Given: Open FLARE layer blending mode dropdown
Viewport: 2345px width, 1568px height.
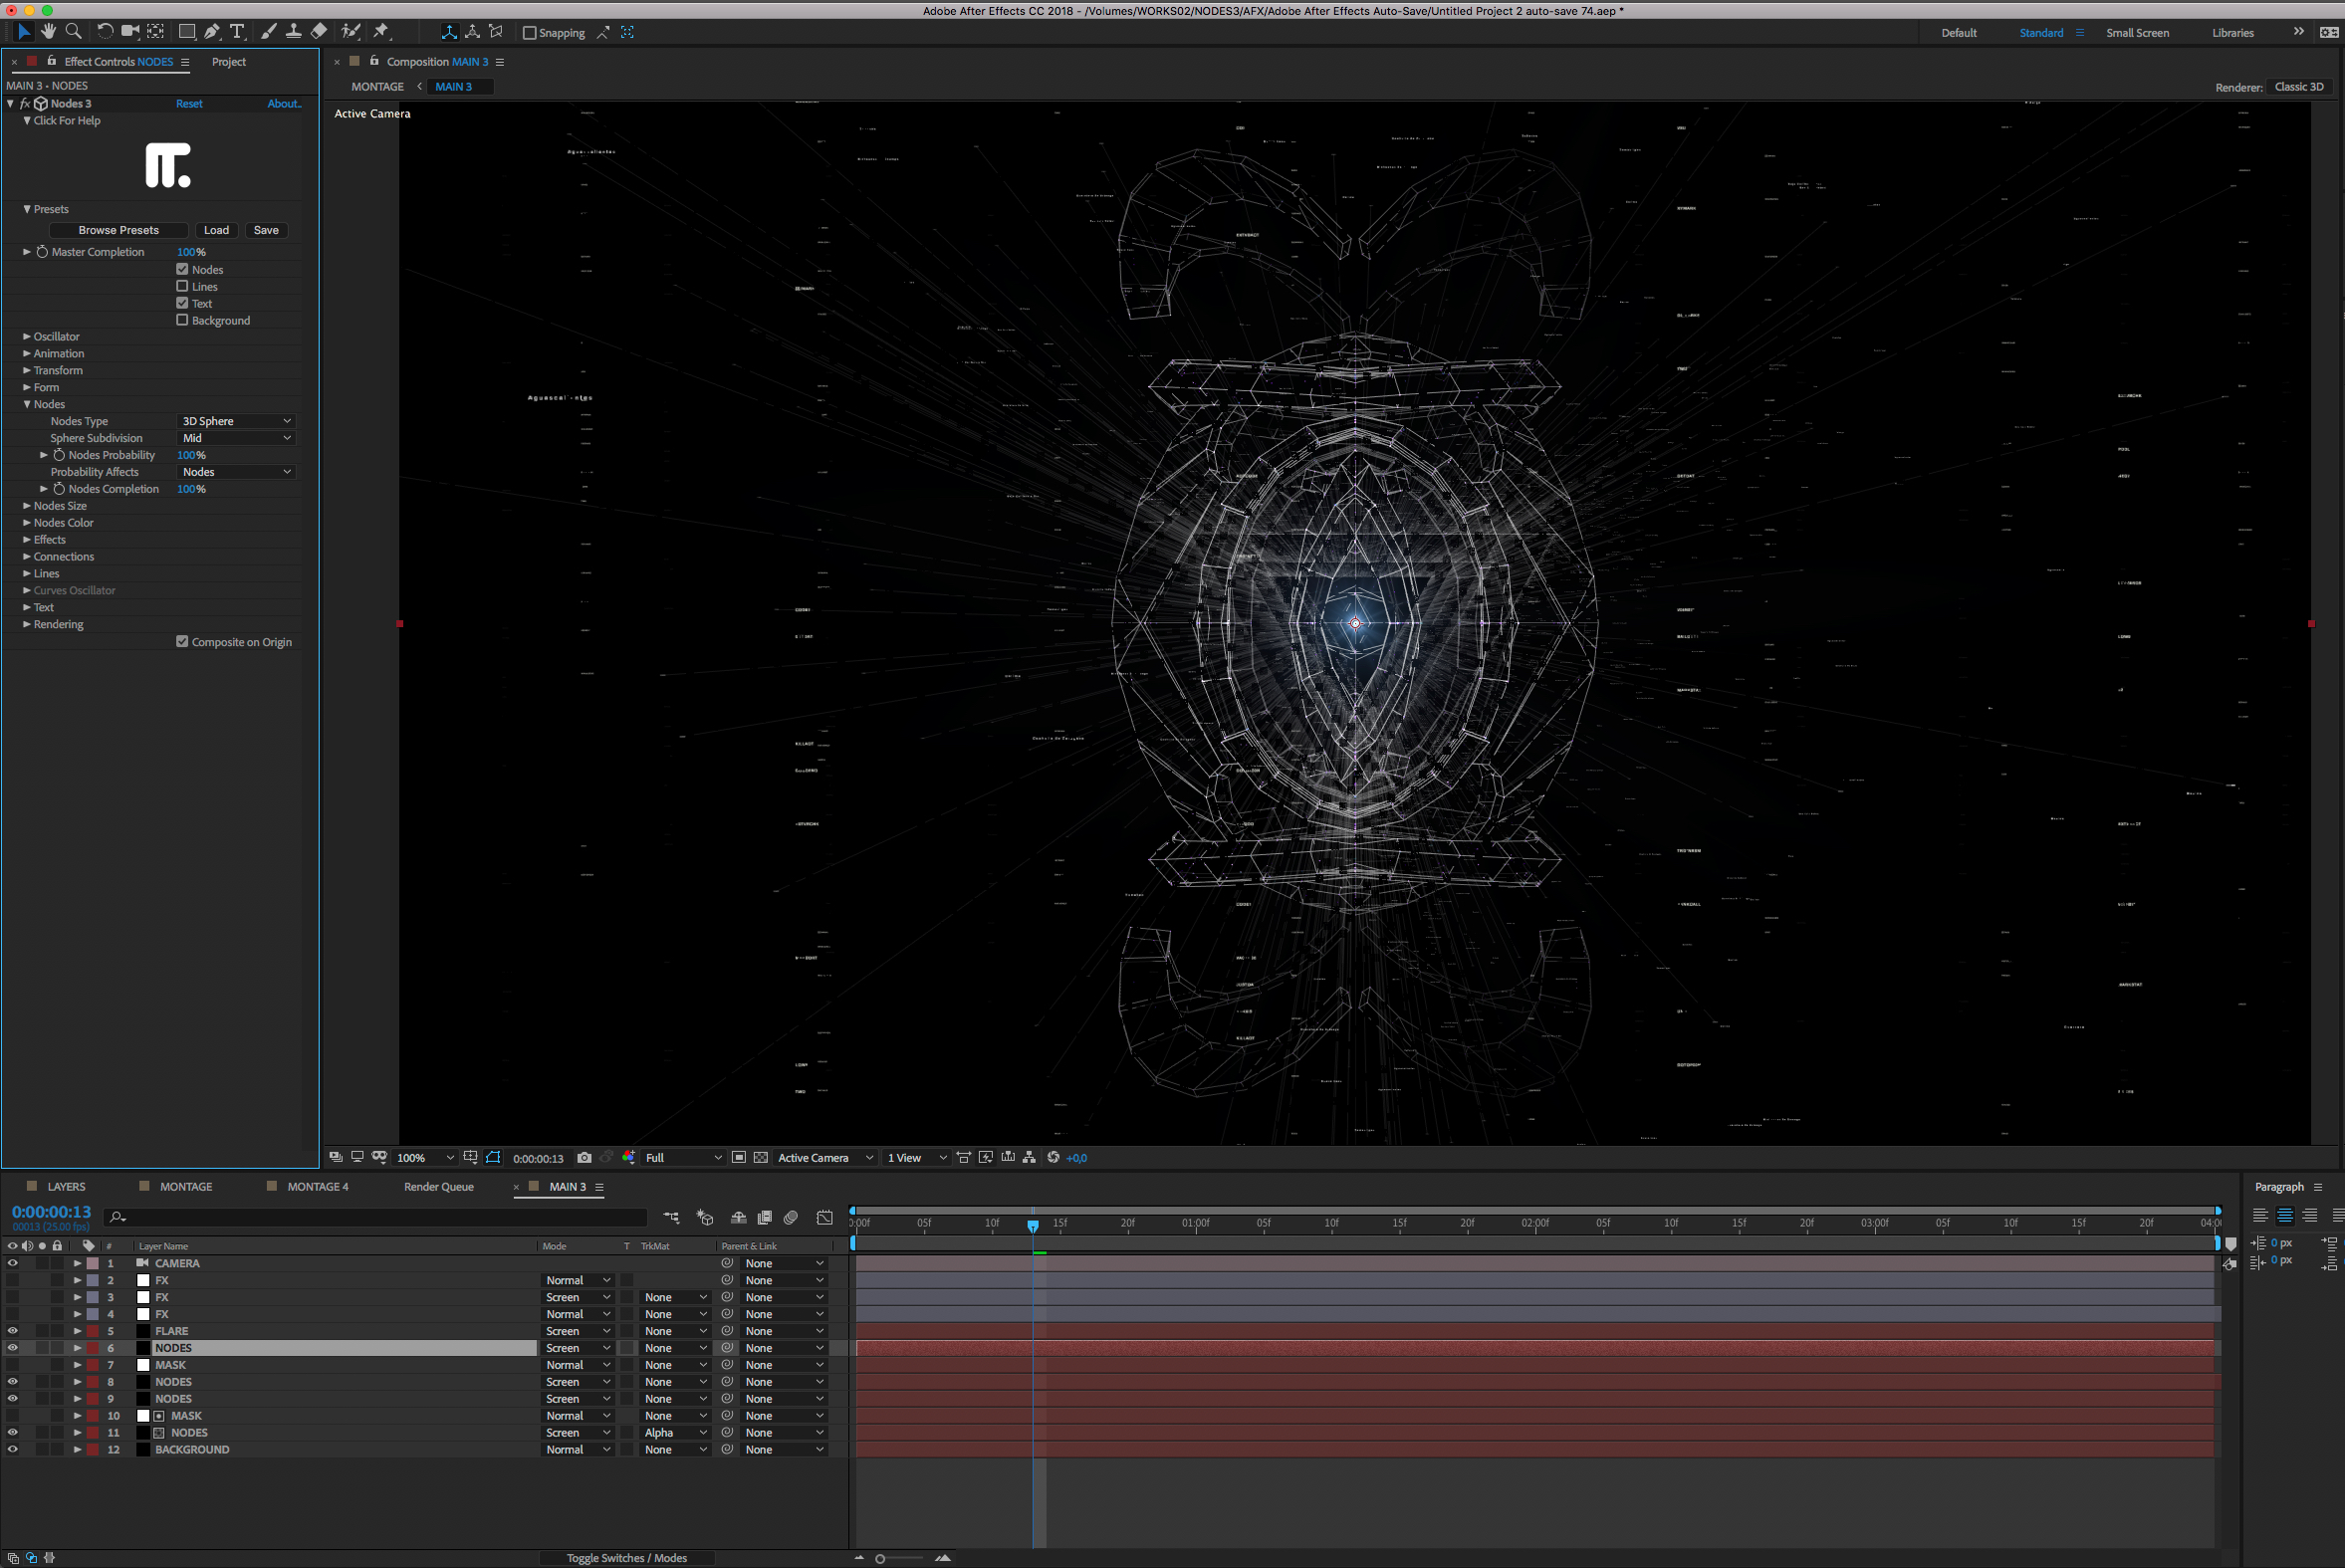Looking at the screenshot, I should pyautogui.click(x=578, y=1331).
